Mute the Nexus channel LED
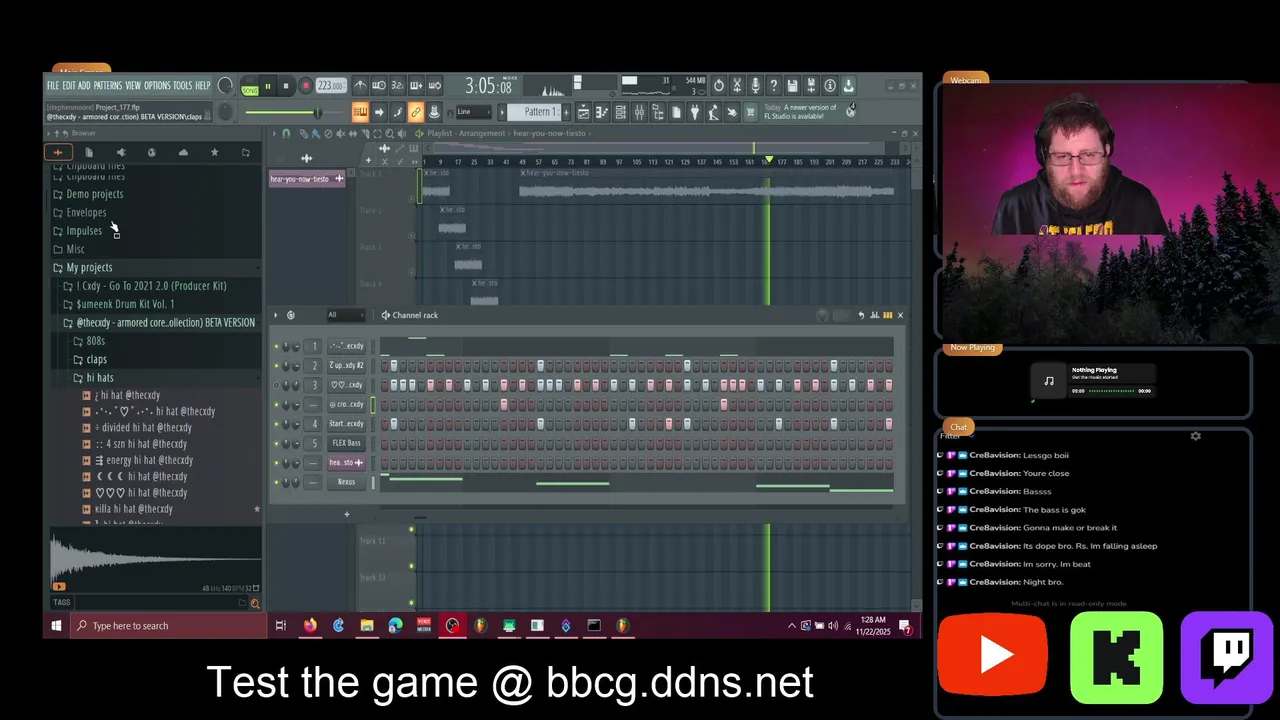 [x=277, y=482]
